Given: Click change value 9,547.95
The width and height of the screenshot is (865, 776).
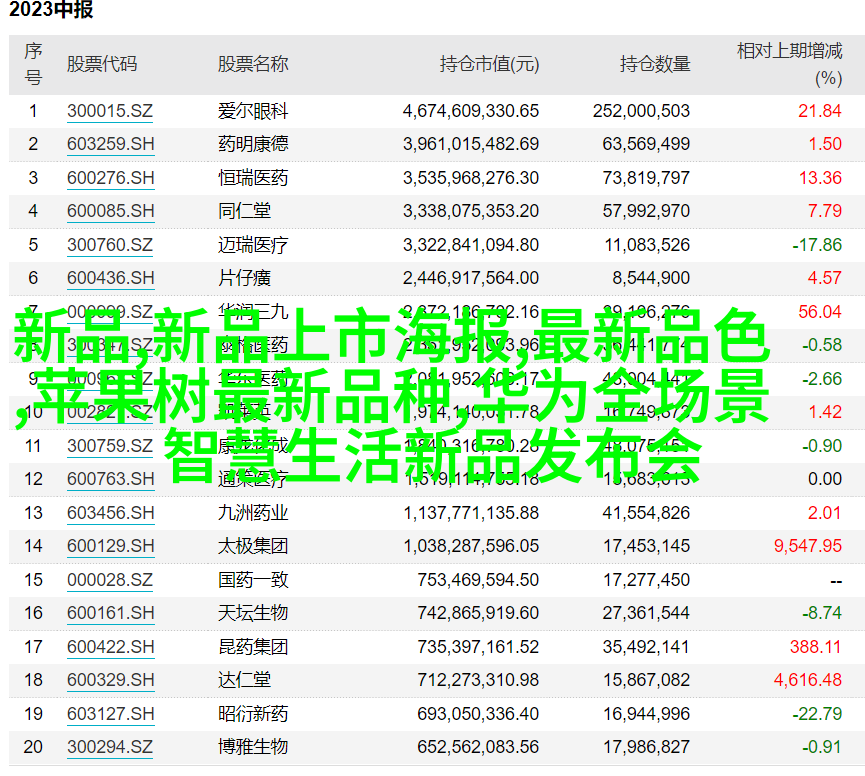Looking at the screenshot, I should (x=808, y=547).
